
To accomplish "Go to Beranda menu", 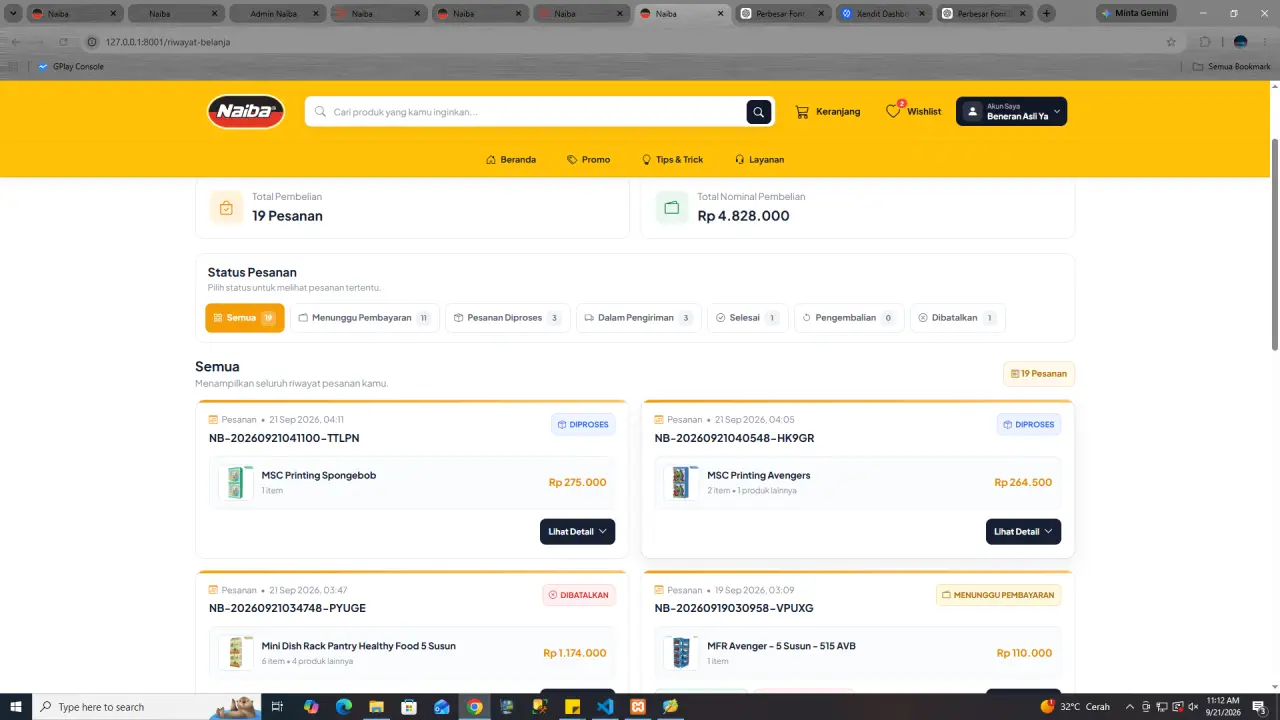I will click(x=511, y=160).
